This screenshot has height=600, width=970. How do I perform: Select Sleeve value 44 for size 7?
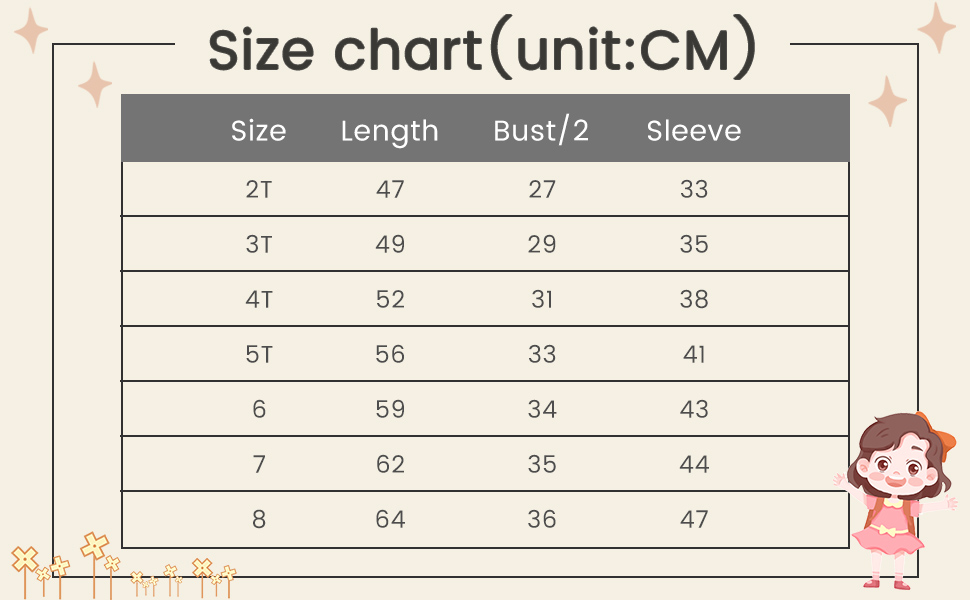pos(694,464)
